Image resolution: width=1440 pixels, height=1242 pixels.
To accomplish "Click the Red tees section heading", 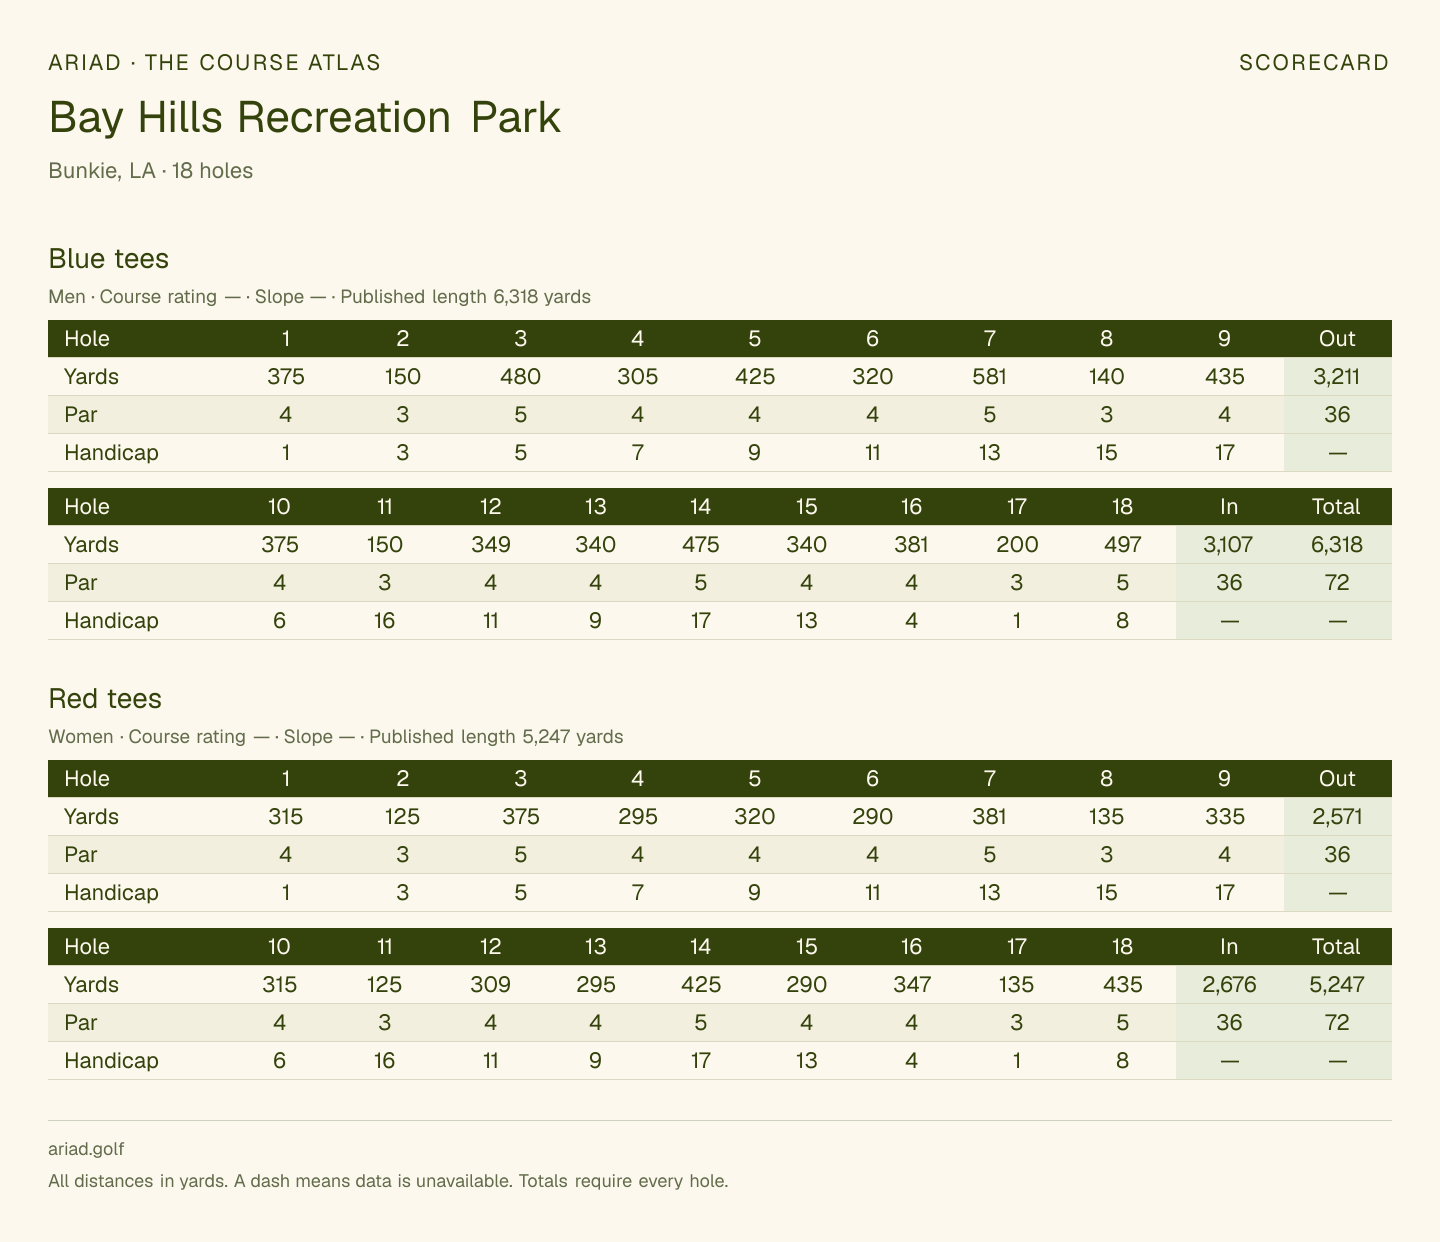I will [x=105, y=698].
